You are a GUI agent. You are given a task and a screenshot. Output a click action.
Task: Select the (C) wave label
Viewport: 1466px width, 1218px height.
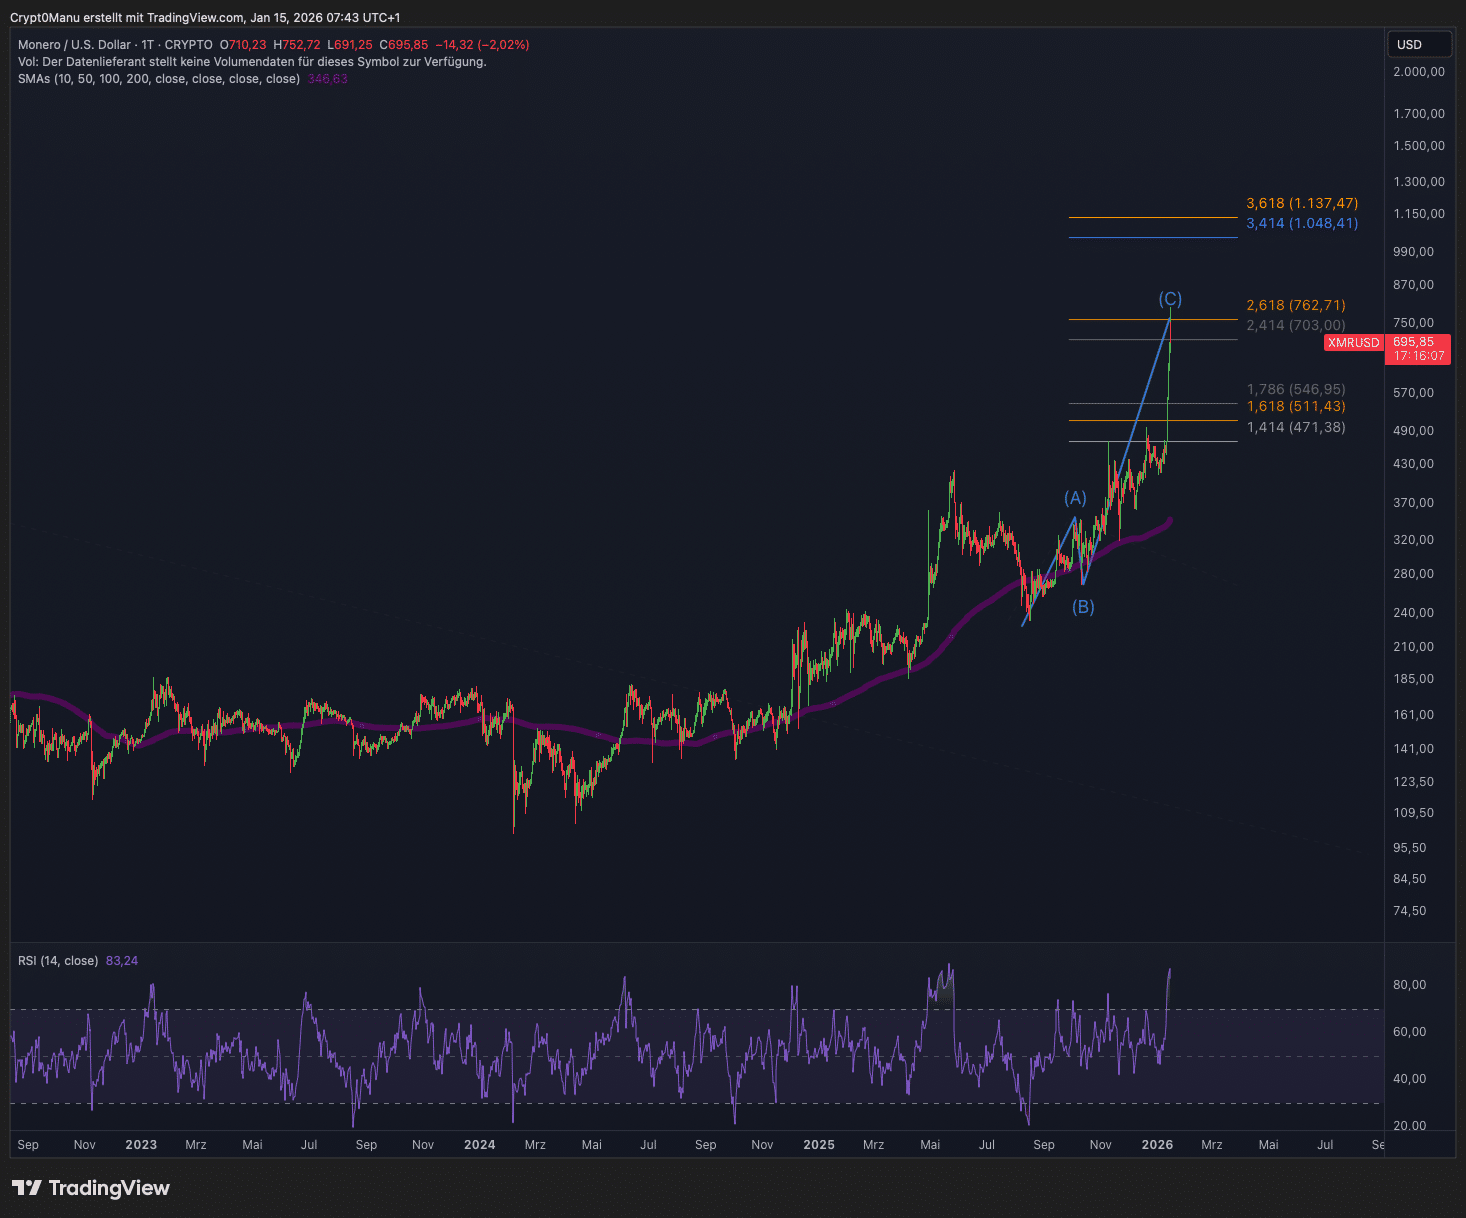coord(1170,299)
